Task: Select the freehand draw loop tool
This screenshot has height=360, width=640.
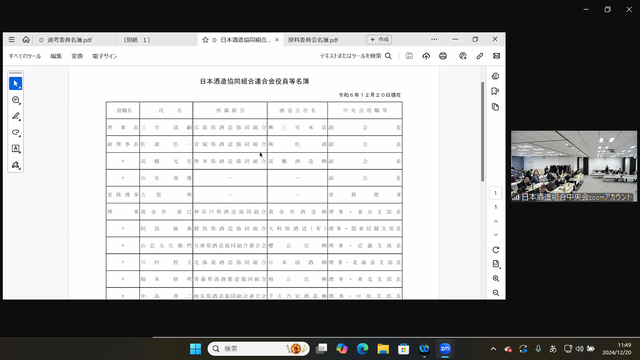Action: (x=16, y=132)
